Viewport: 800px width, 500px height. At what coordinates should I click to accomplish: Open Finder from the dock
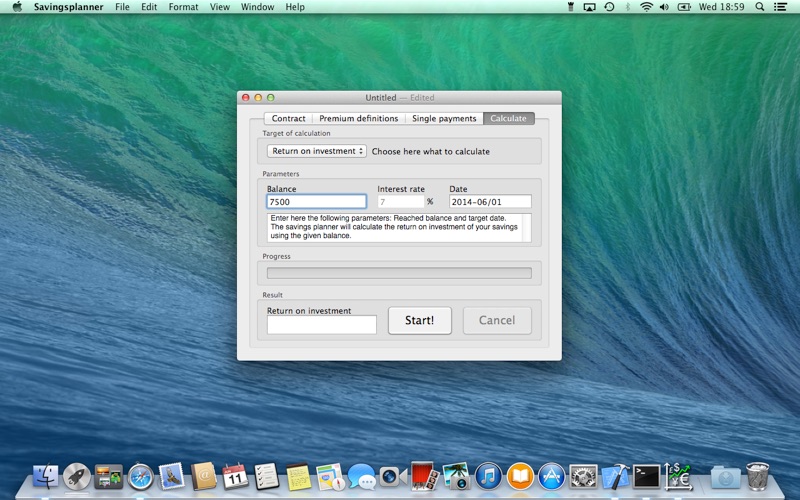(45, 477)
